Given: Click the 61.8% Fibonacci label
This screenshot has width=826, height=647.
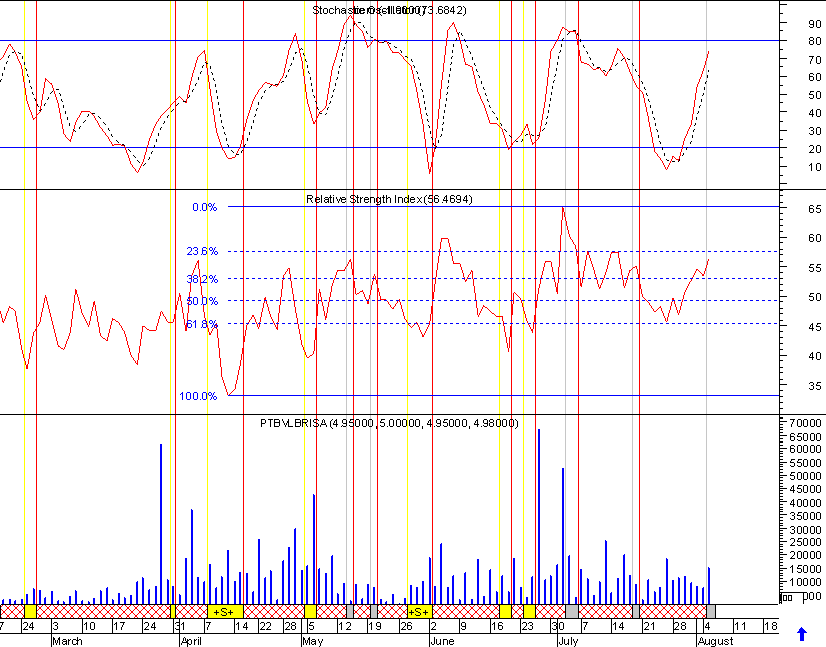Looking at the screenshot, I should pos(202,324).
